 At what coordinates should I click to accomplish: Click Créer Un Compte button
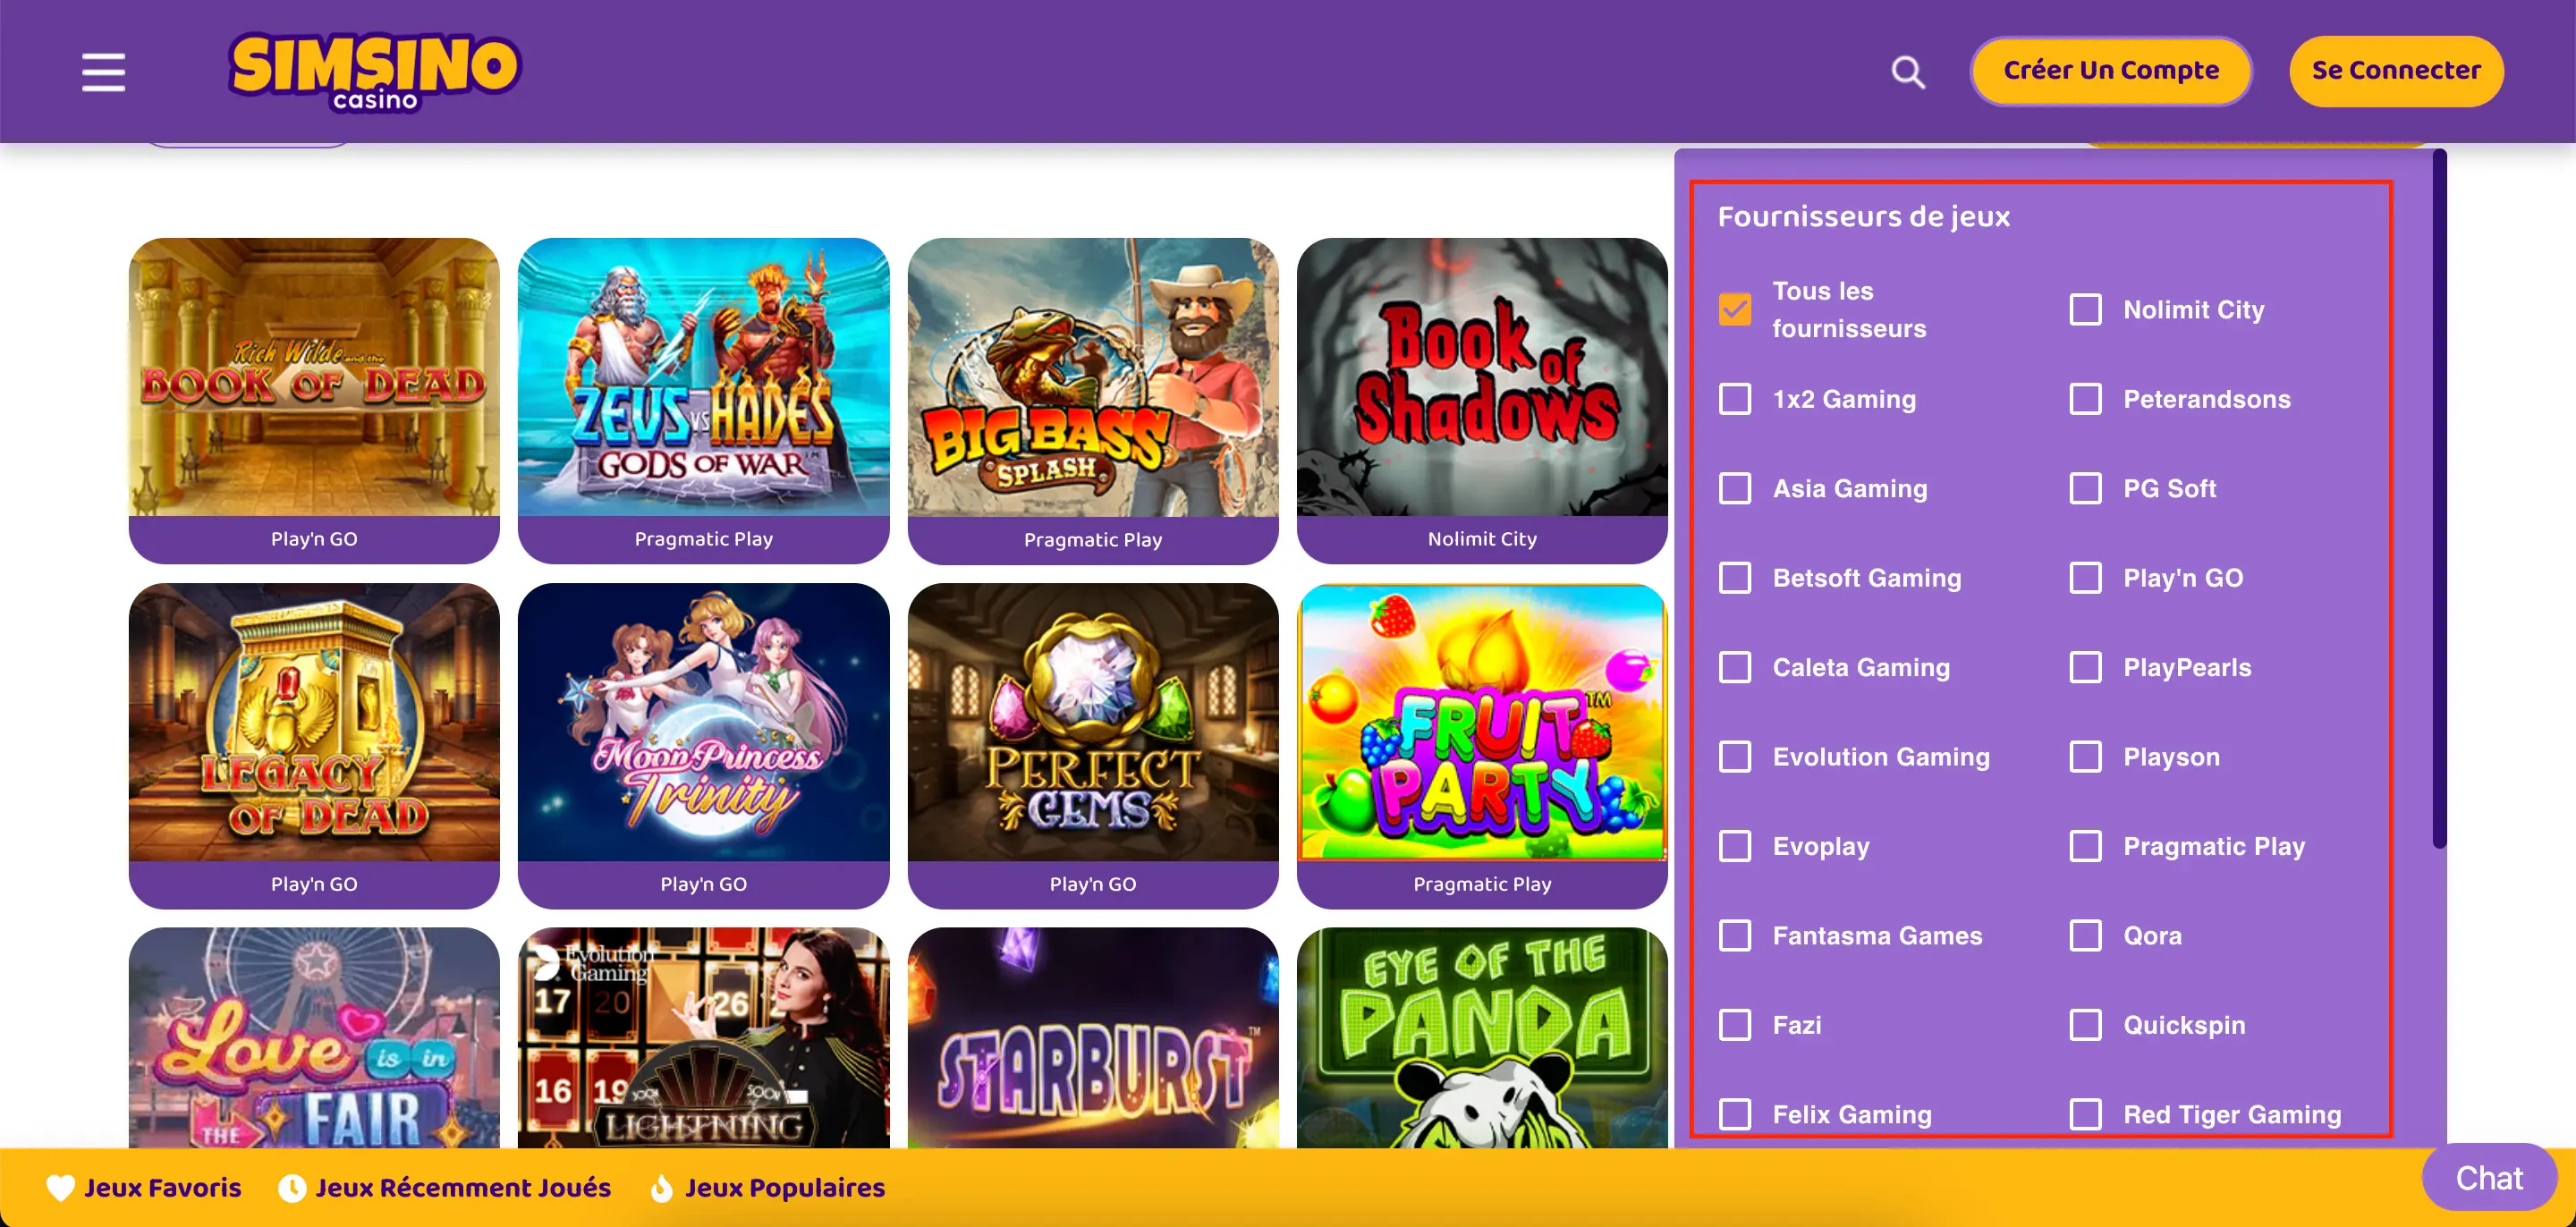[2111, 70]
